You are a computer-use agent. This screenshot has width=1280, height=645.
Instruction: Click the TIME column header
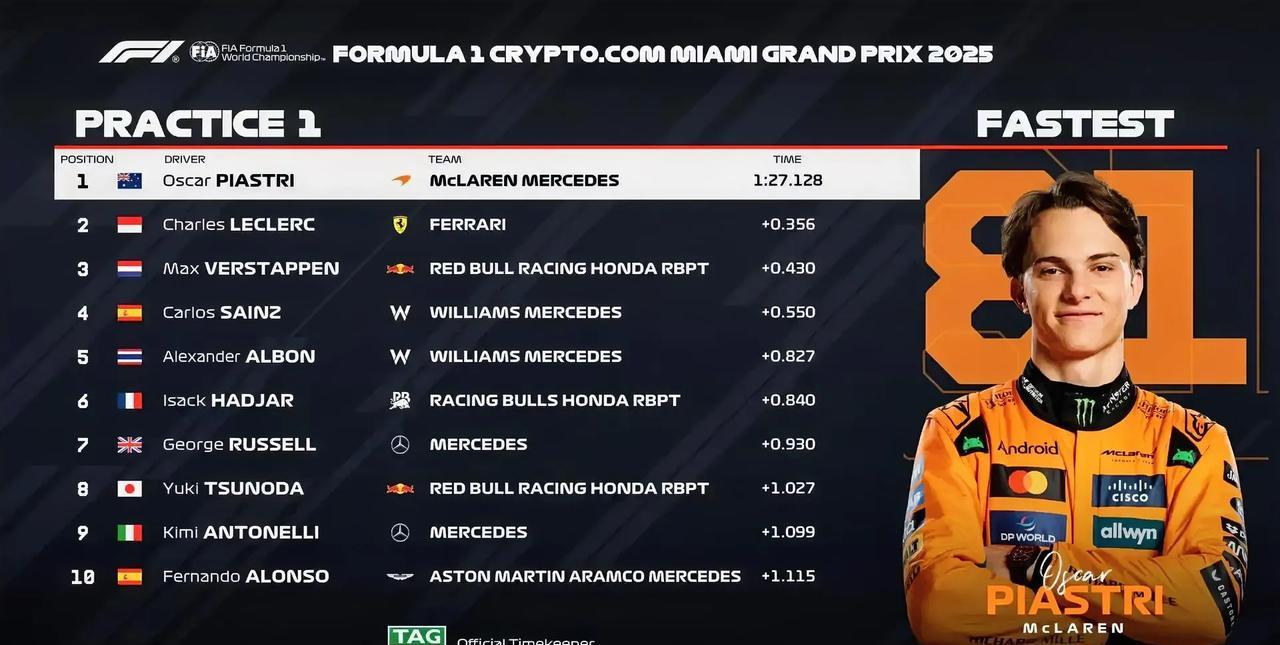click(787, 159)
